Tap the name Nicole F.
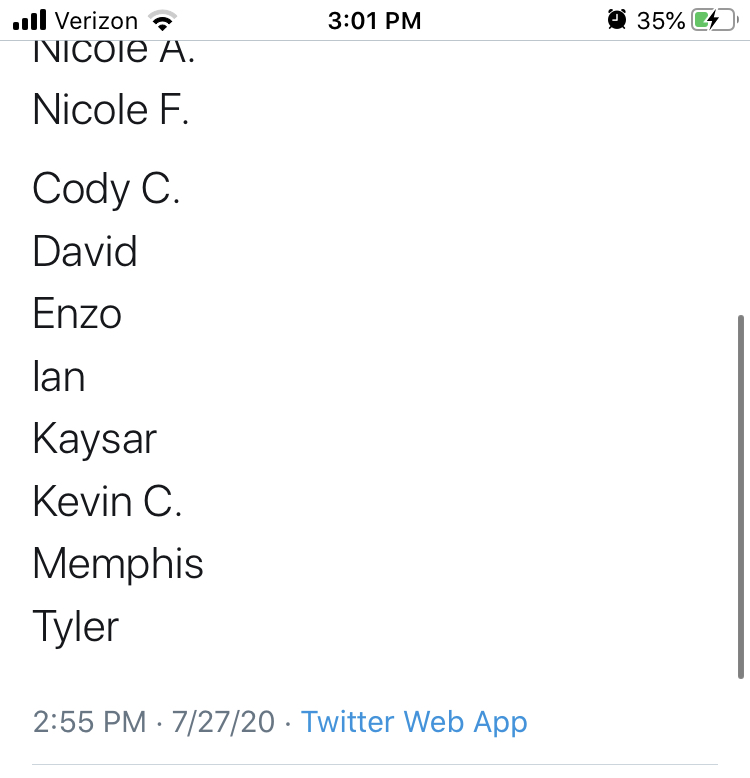Image resolution: width=750 pixels, height=778 pixels. pyautogui.click(x=111, y=109)
